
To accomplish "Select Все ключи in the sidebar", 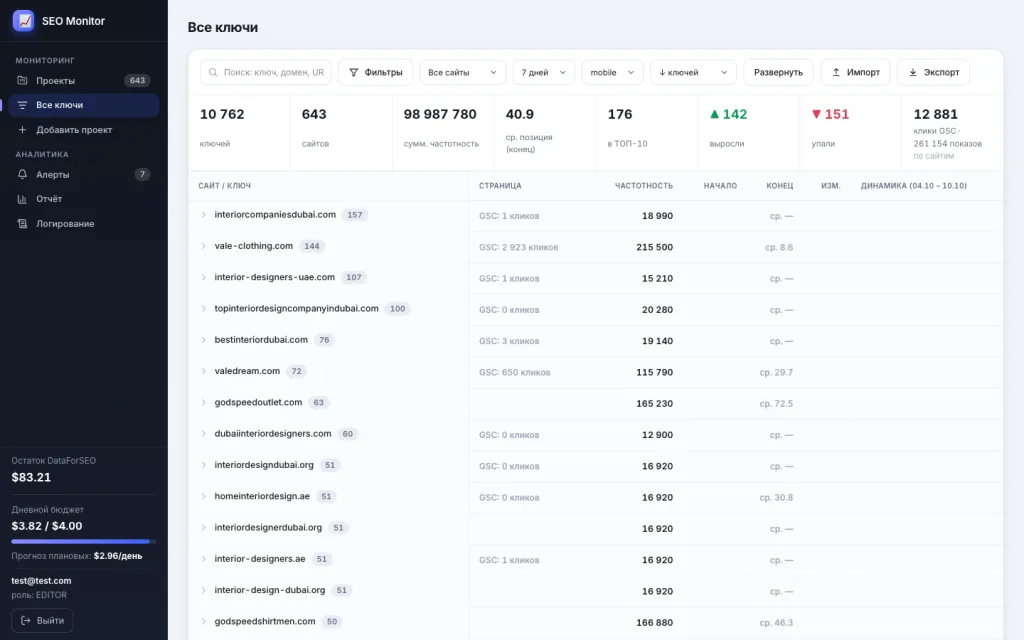I will pos(84,105).
